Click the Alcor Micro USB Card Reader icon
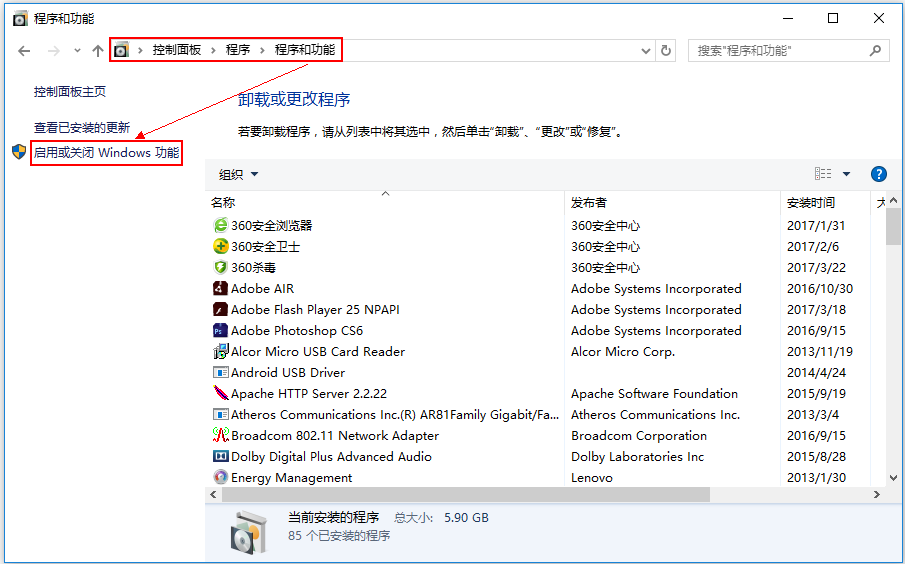The image size is (905, 564). tap(220, 351)
